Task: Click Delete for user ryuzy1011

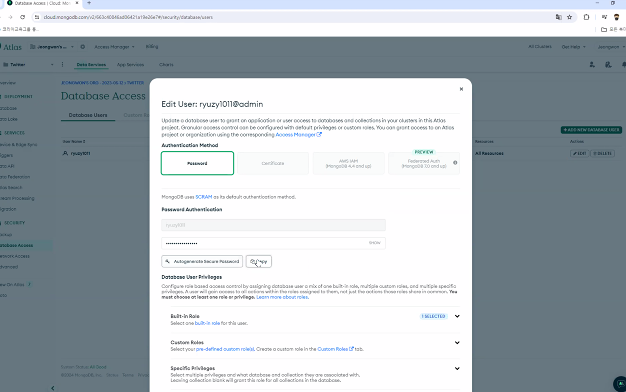Action: 602,153
